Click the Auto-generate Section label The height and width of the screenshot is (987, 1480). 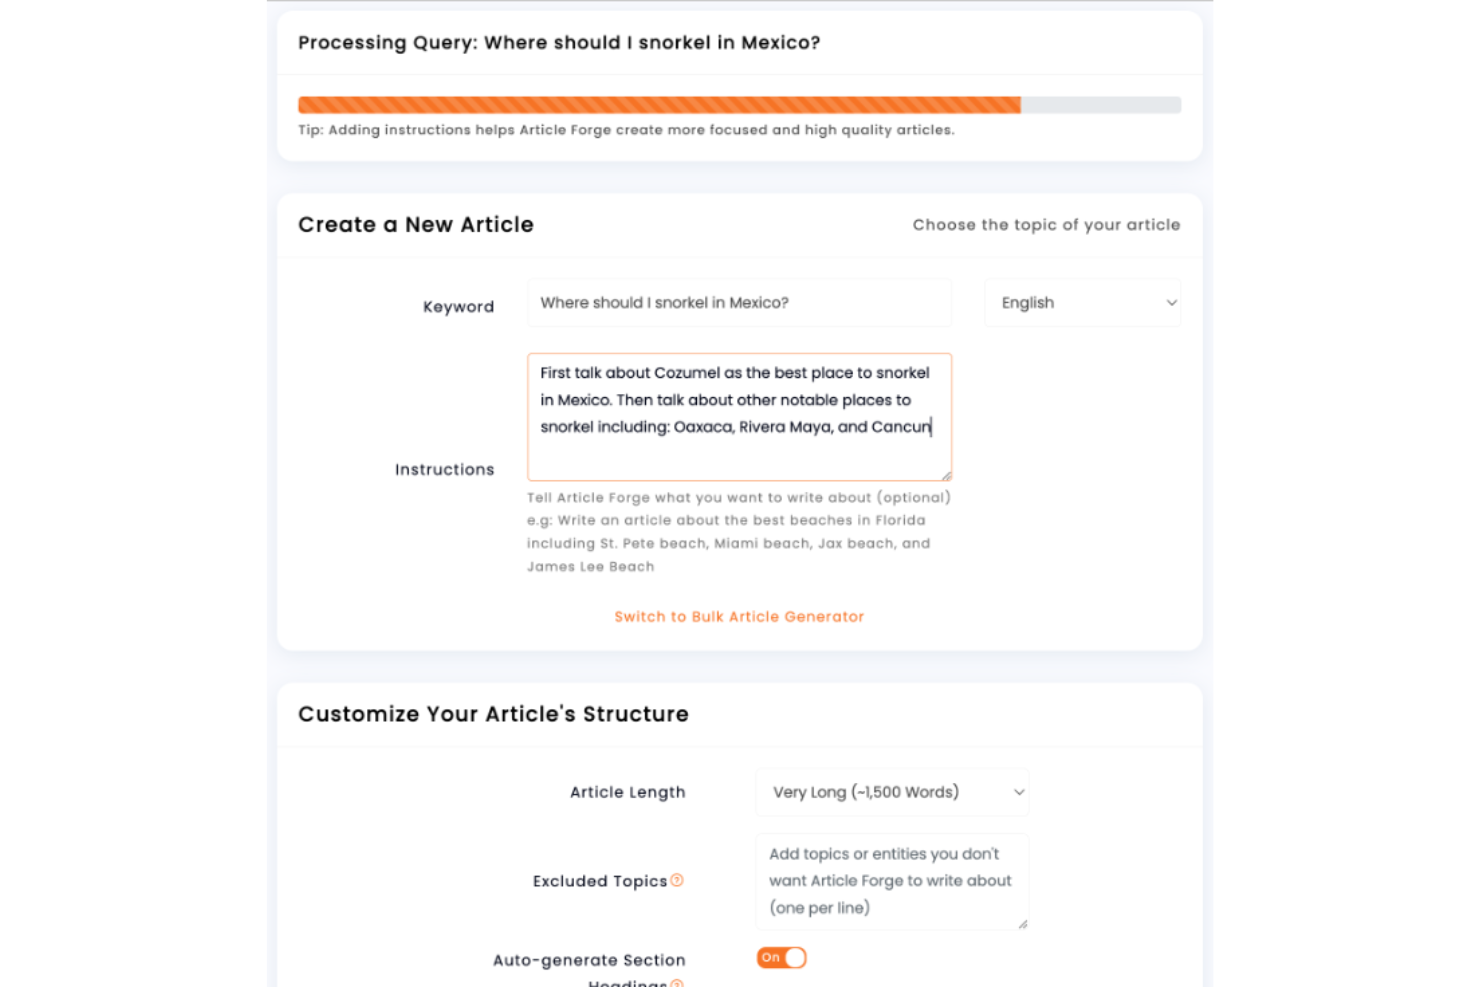(589, 960)
